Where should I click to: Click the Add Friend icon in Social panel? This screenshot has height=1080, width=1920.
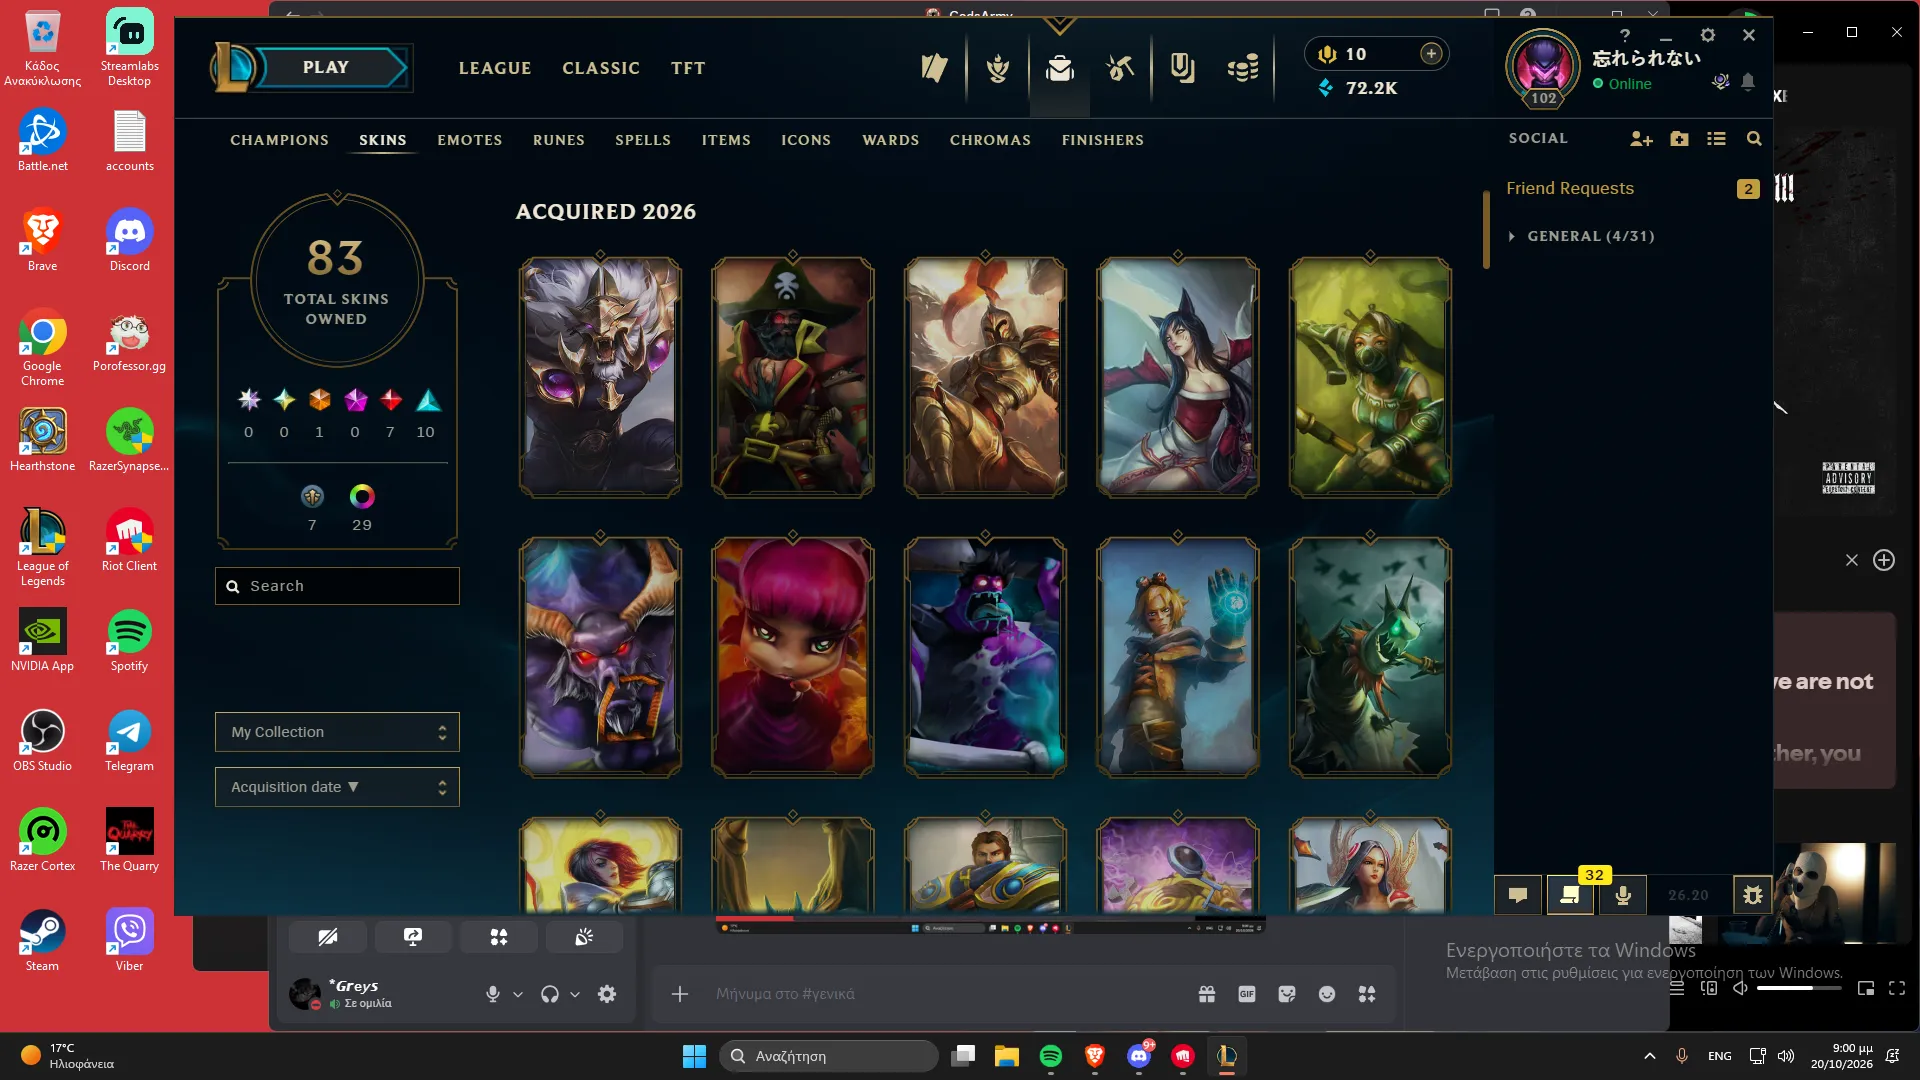(1641, 139)
